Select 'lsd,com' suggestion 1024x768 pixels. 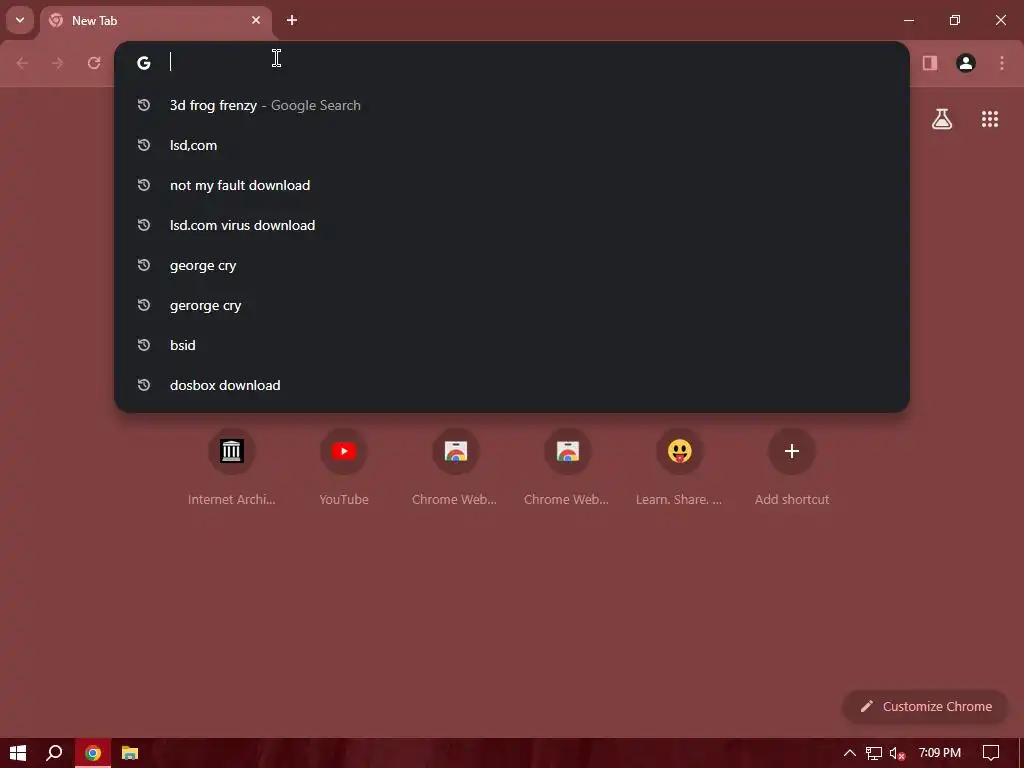(x=512, y=145)
